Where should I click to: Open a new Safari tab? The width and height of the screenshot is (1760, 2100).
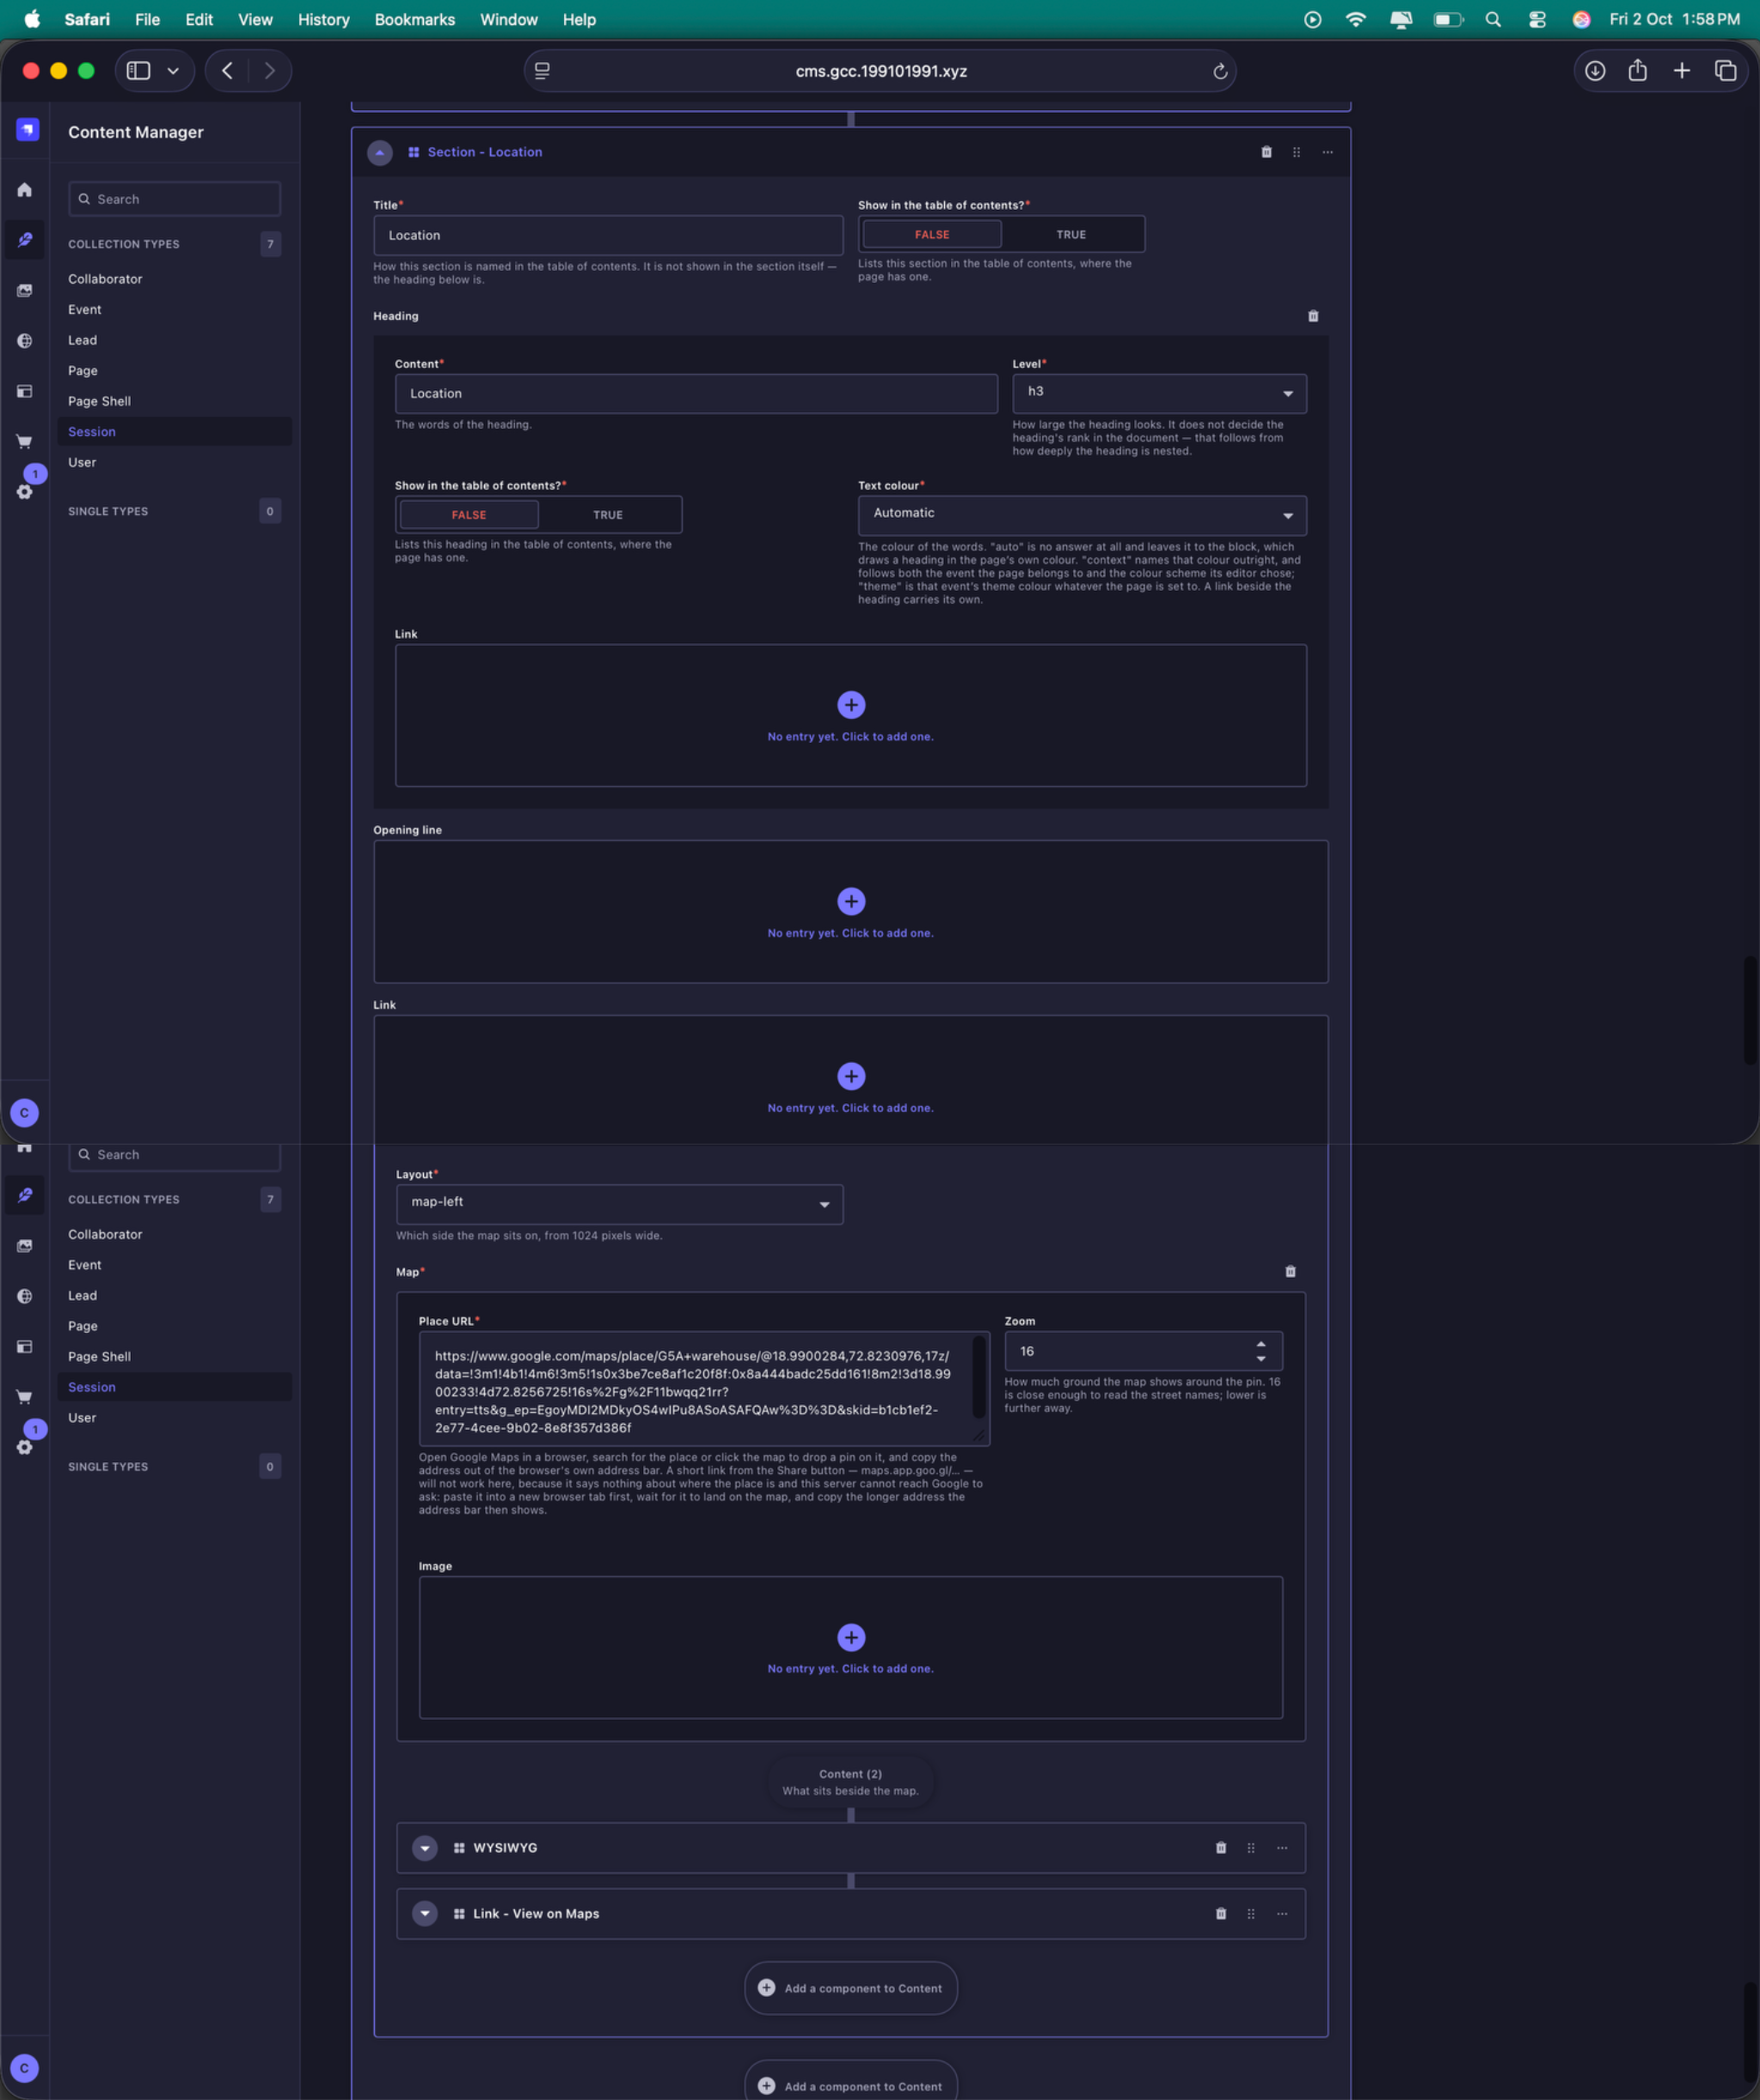coord(1681,70)
